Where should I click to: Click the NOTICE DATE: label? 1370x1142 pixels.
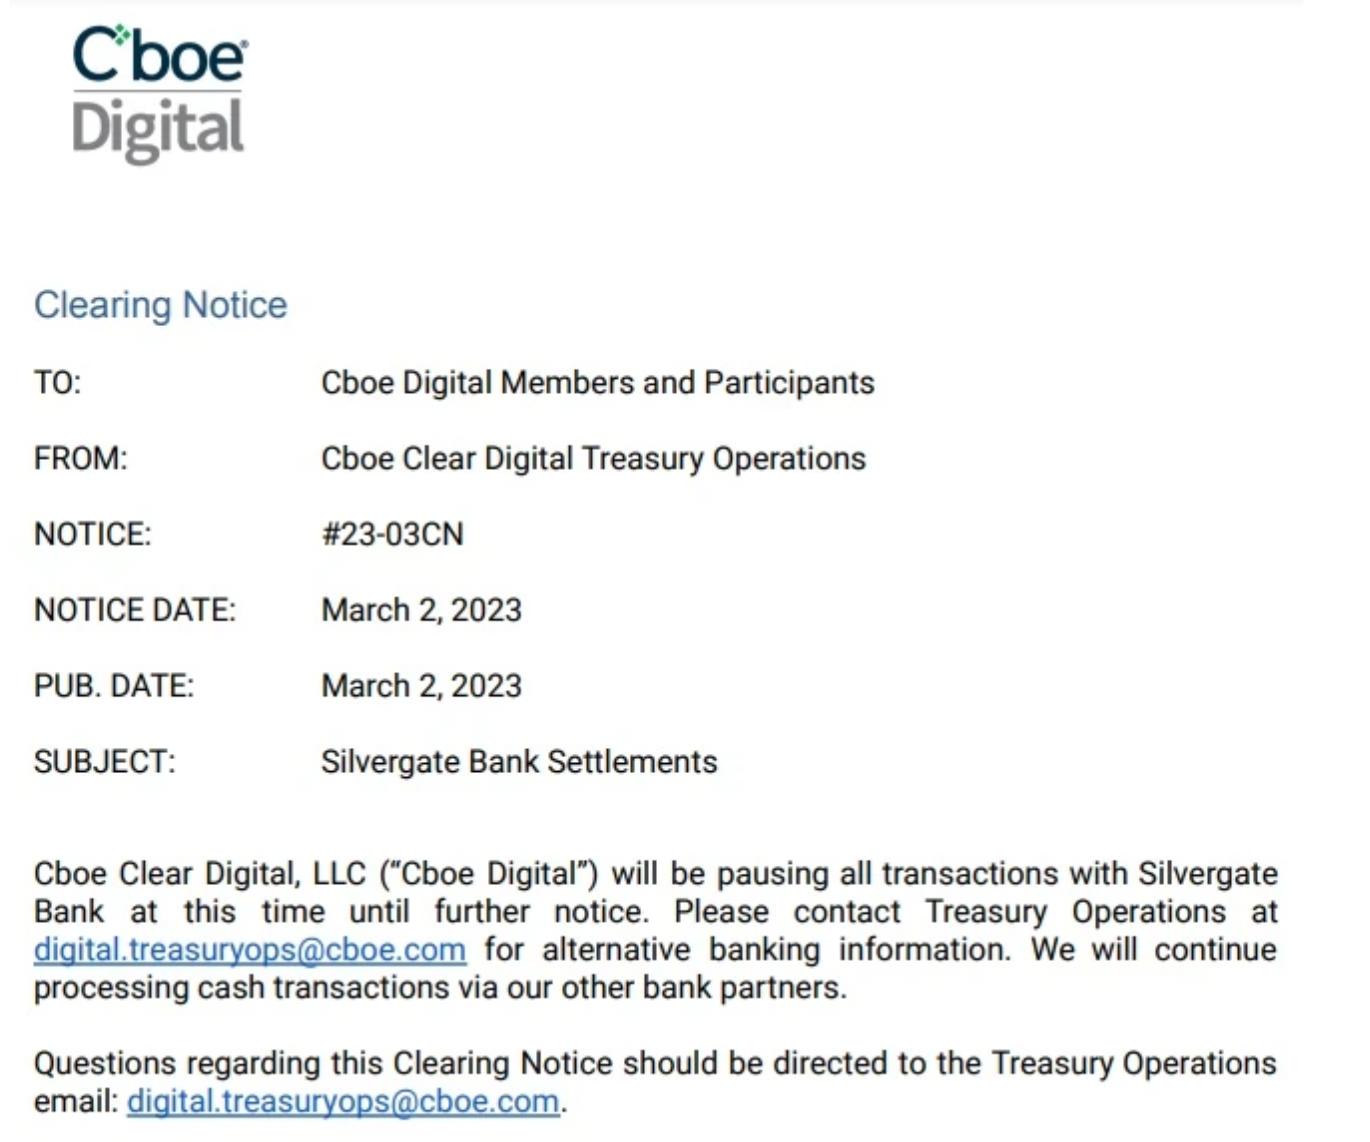[135, 611]
